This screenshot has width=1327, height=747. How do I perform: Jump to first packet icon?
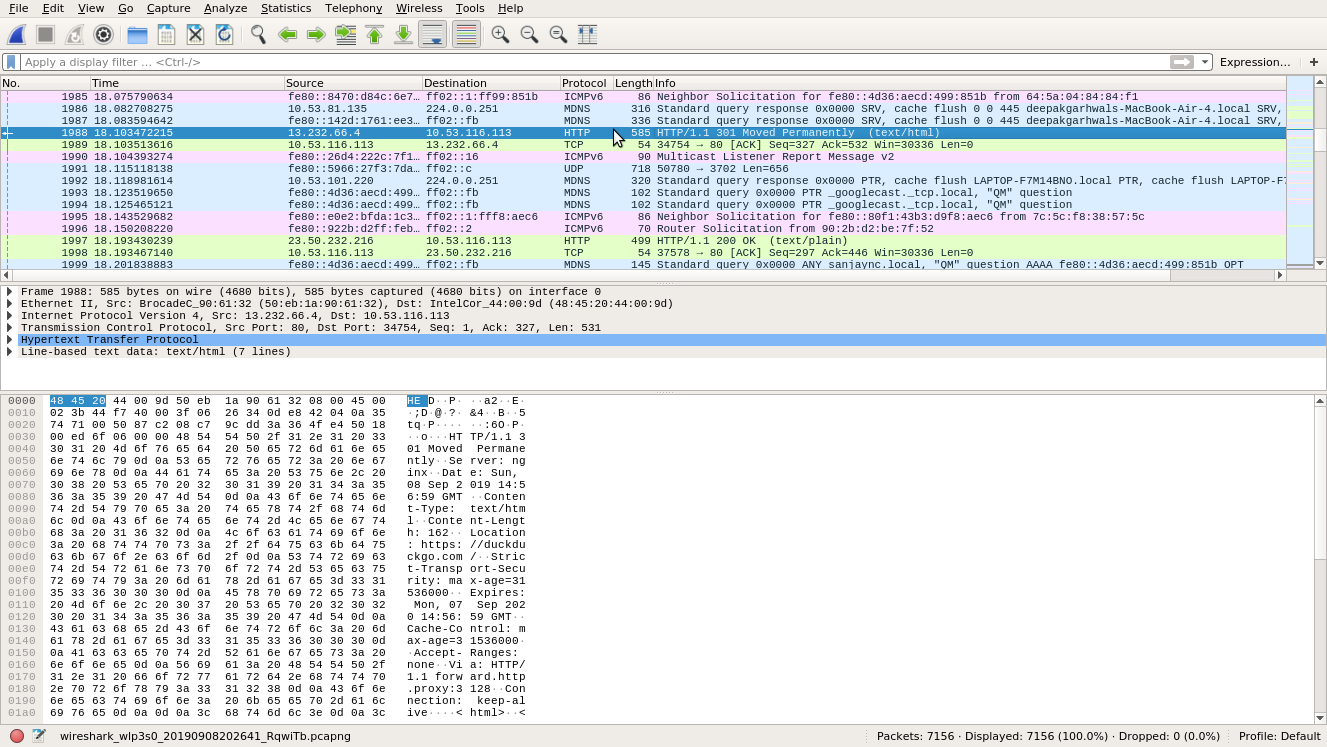[374, 34]
